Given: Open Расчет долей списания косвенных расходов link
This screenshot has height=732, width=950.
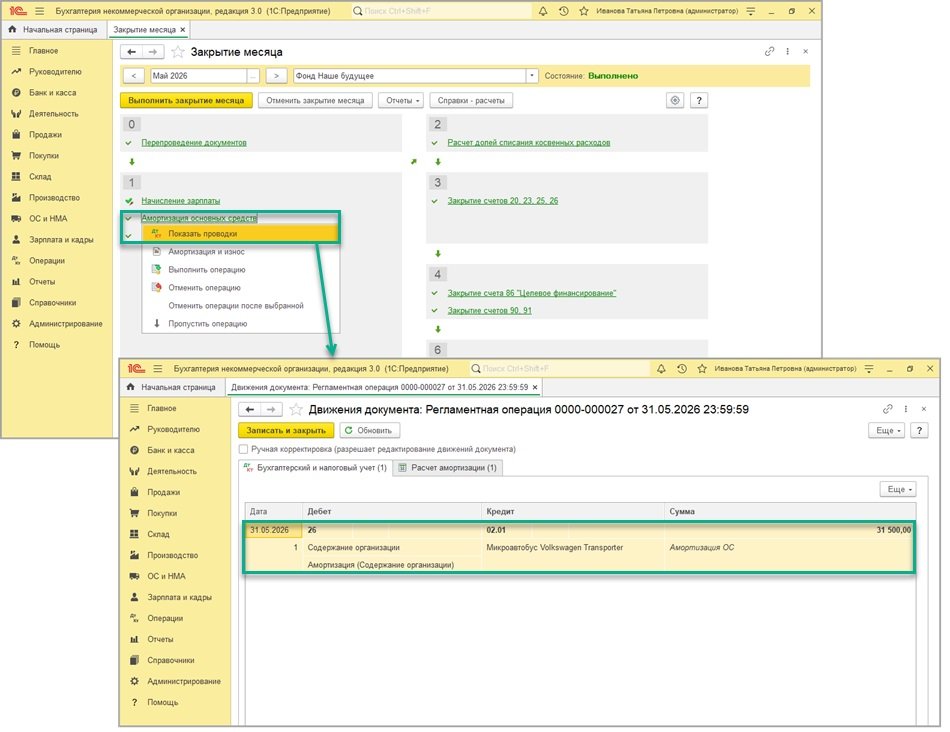Looking at the screenshot, I should click(x=528, y=142).
